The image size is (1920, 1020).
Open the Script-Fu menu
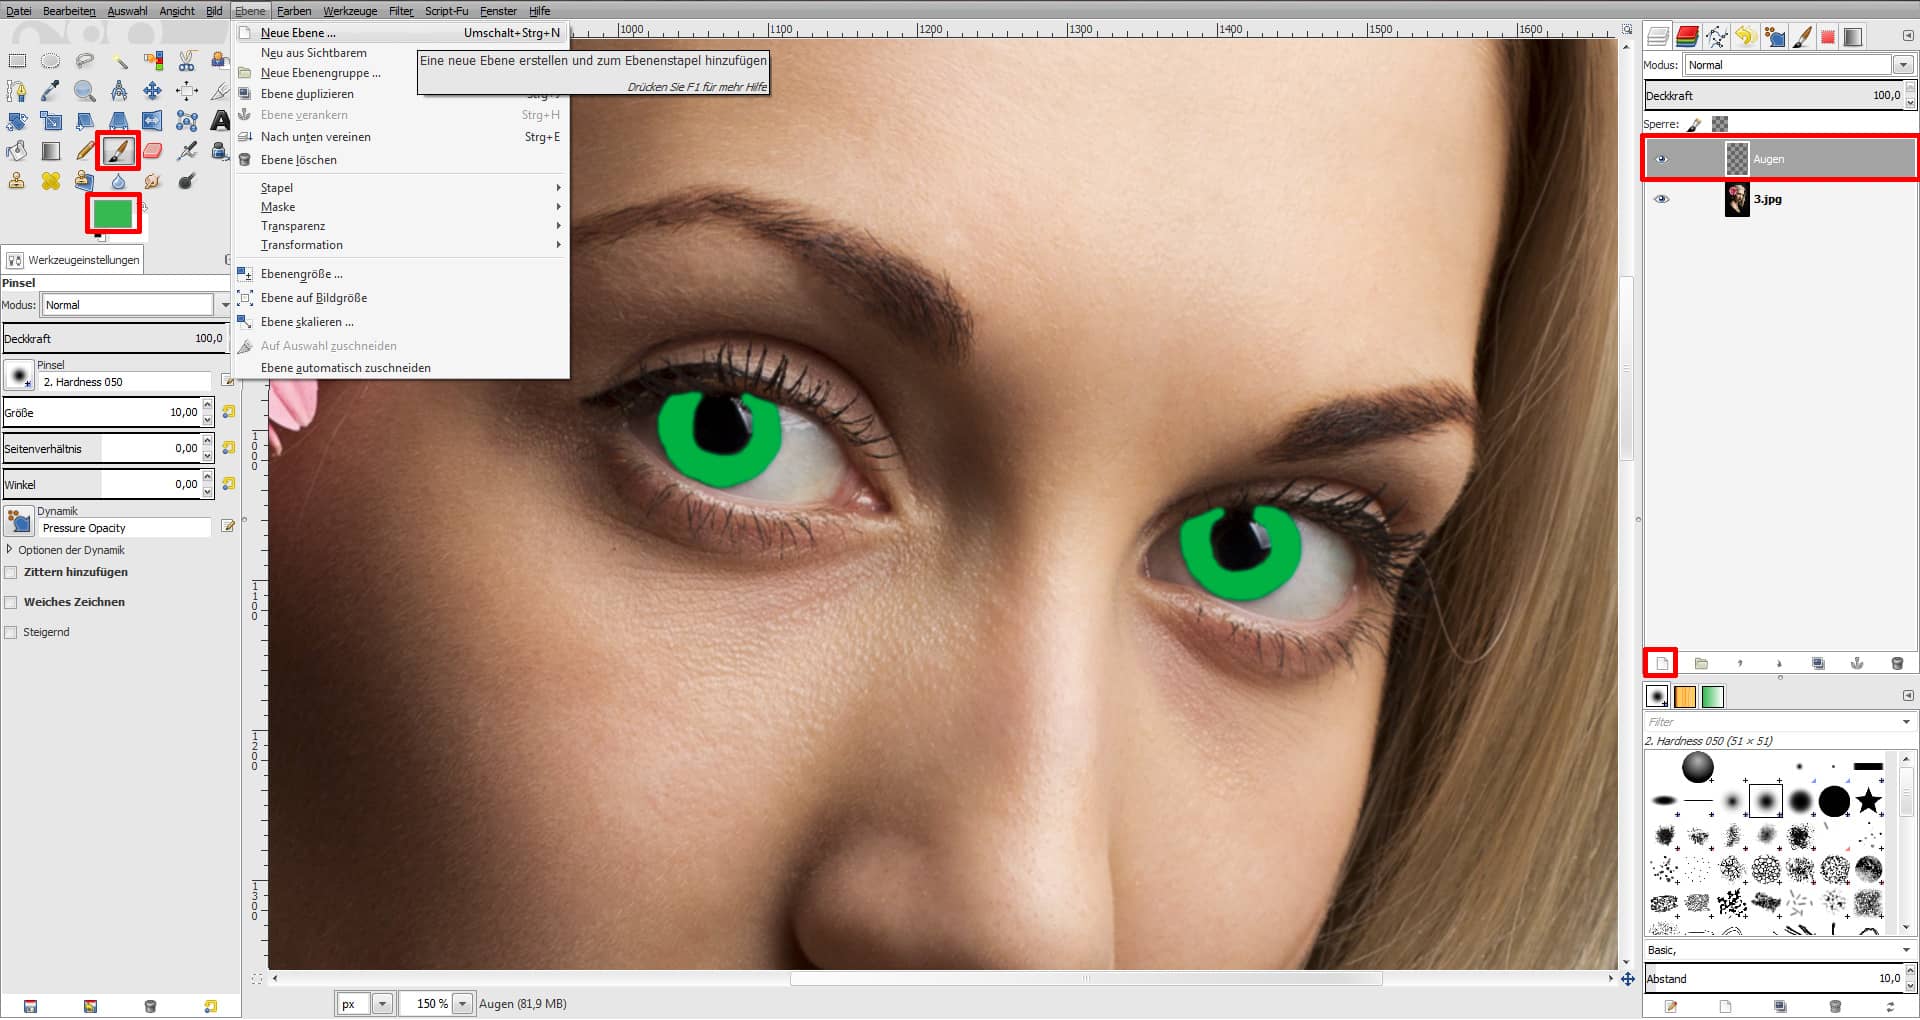click(446, 11)
